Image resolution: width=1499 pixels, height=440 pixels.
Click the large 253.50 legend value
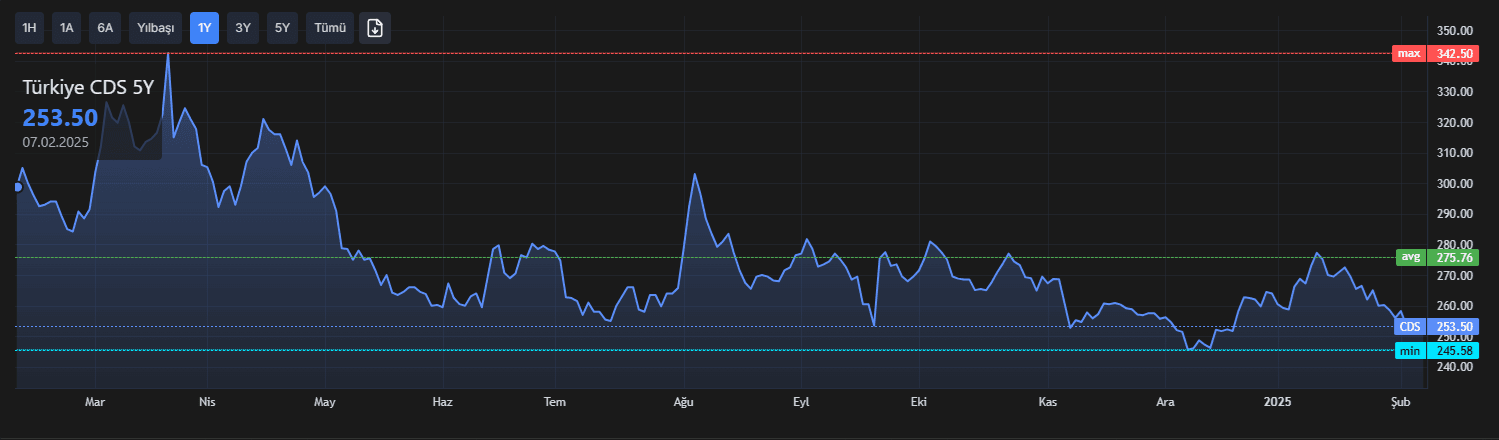[x=60, y=117]
